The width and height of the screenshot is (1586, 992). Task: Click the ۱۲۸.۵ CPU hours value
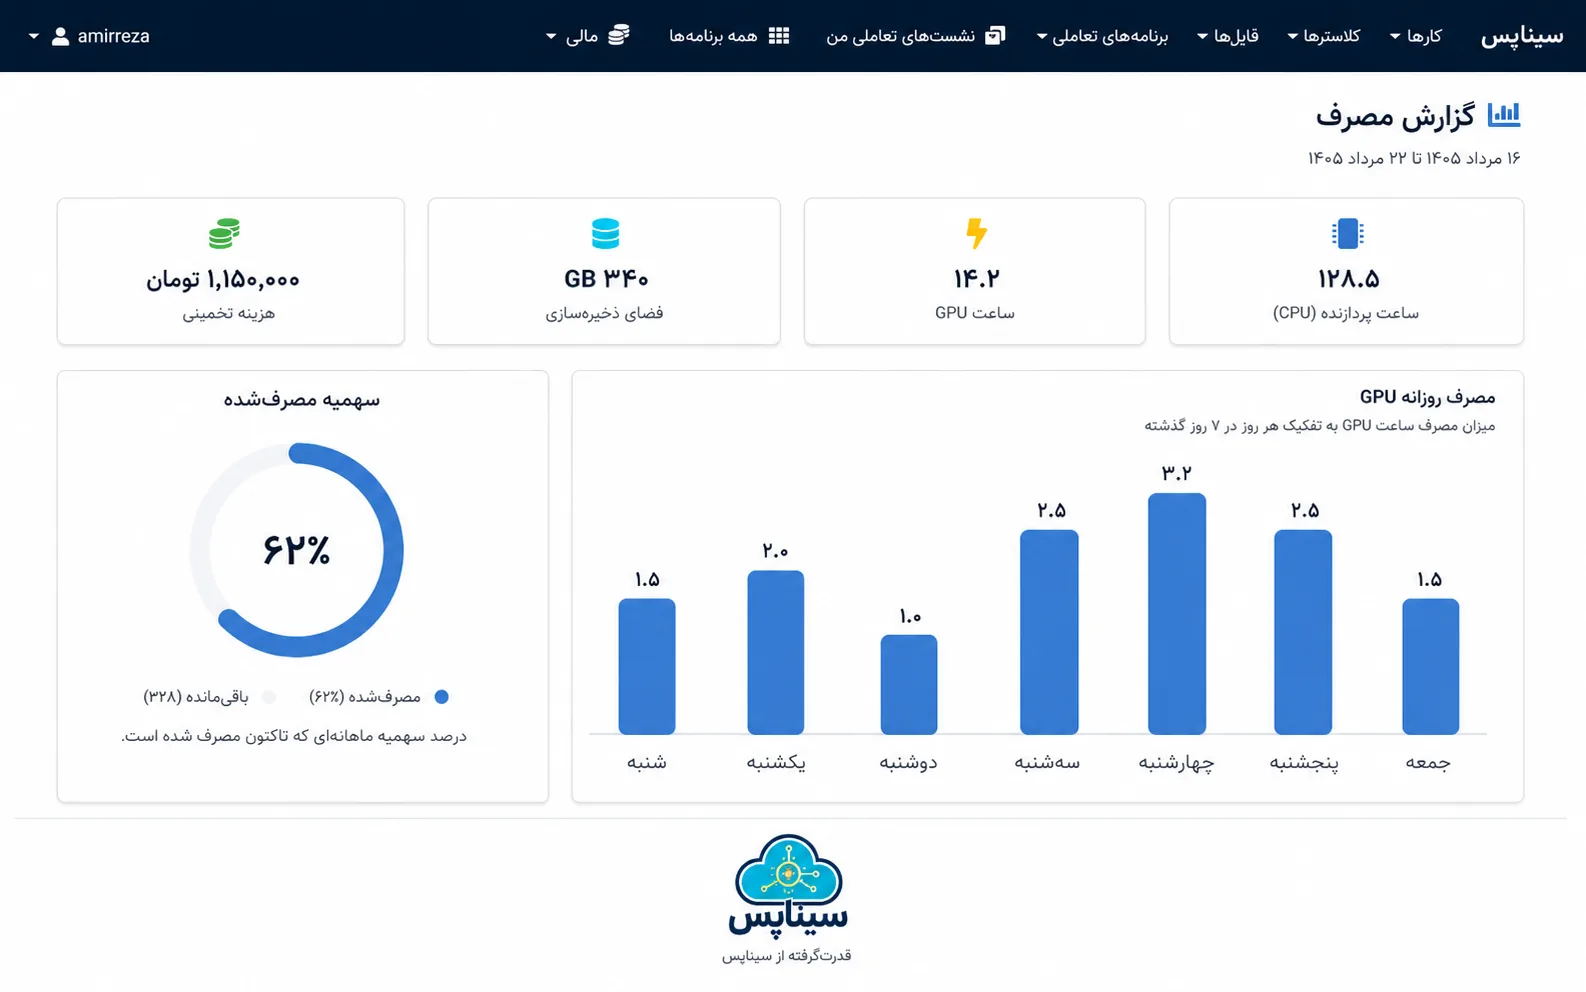(1347, 278)
